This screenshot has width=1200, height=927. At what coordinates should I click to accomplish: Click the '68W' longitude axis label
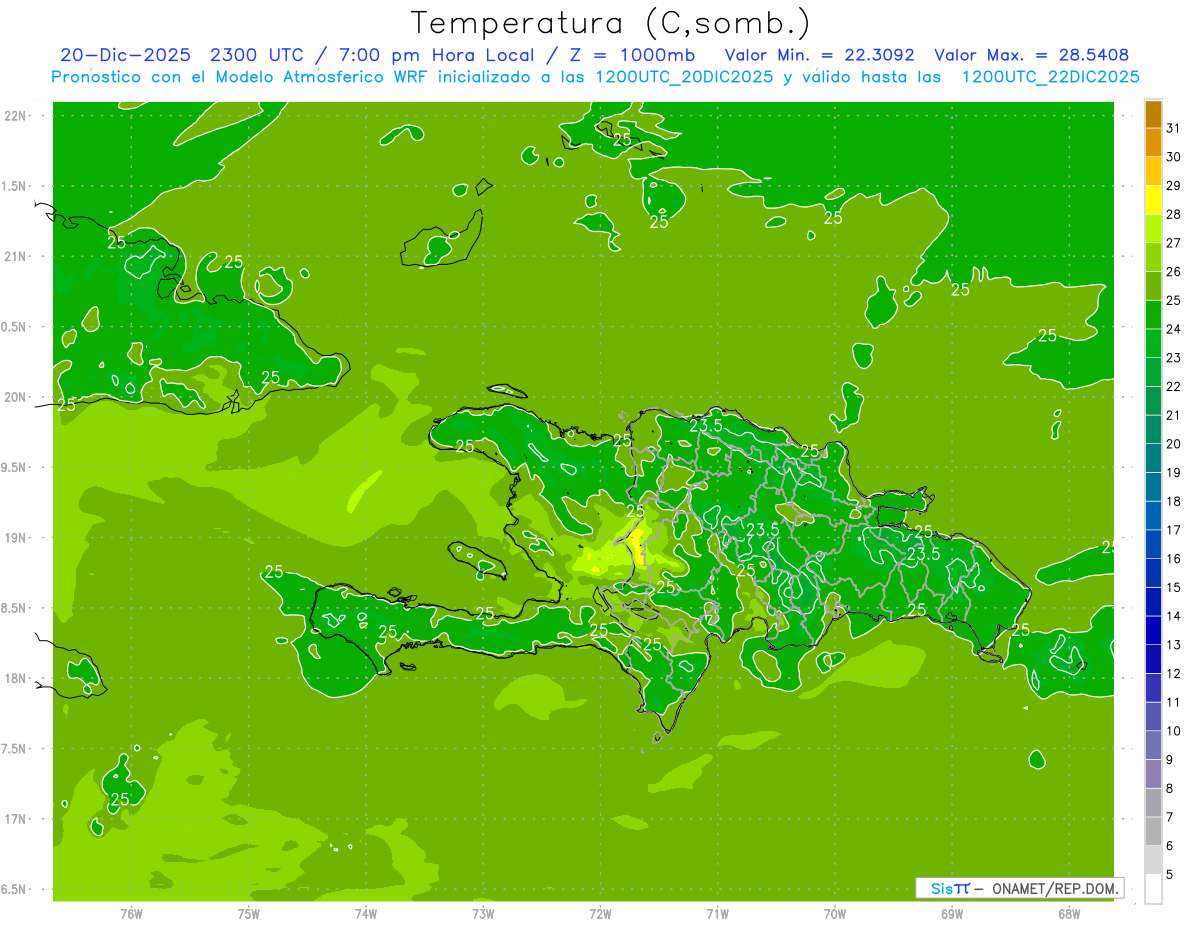point(1069,913)
